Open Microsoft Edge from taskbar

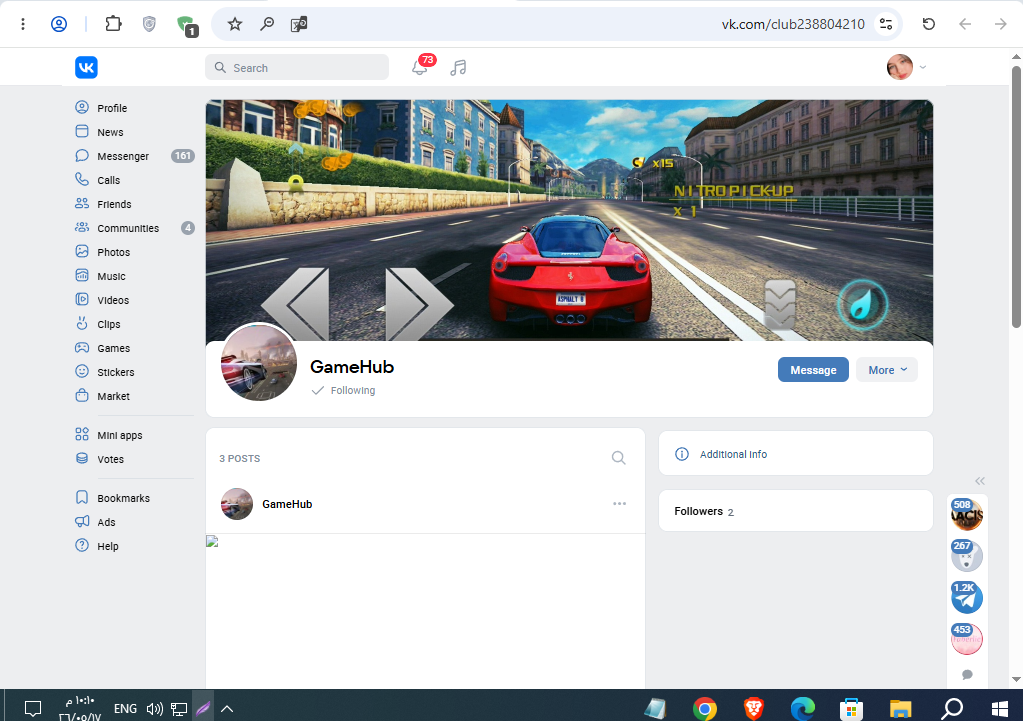[802, 708]
